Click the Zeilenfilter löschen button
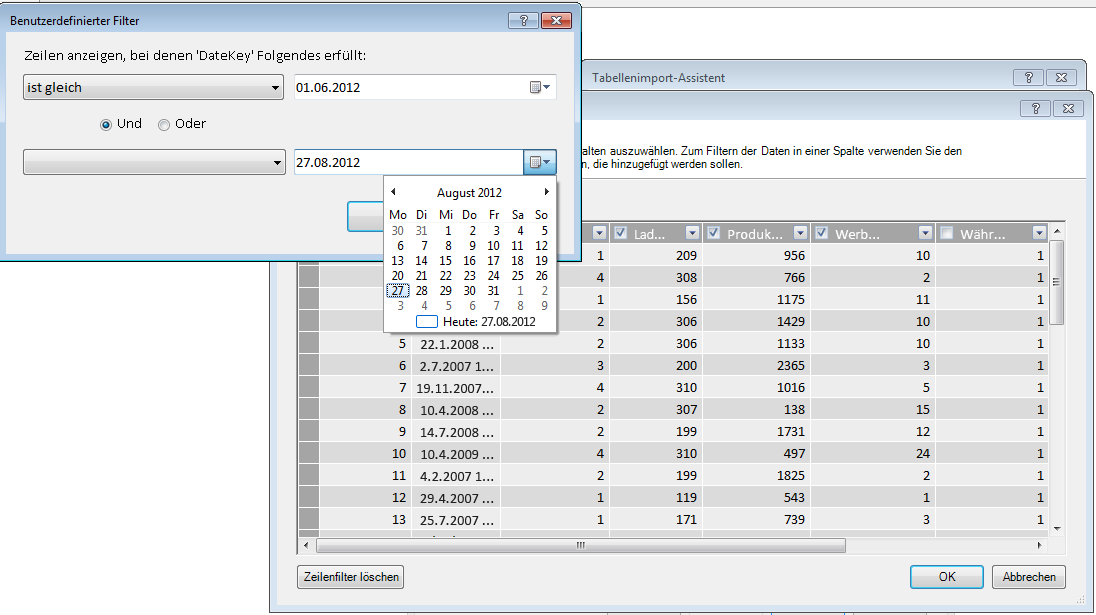The width and height of the screenshot is (1096, 615). [351, 577]
